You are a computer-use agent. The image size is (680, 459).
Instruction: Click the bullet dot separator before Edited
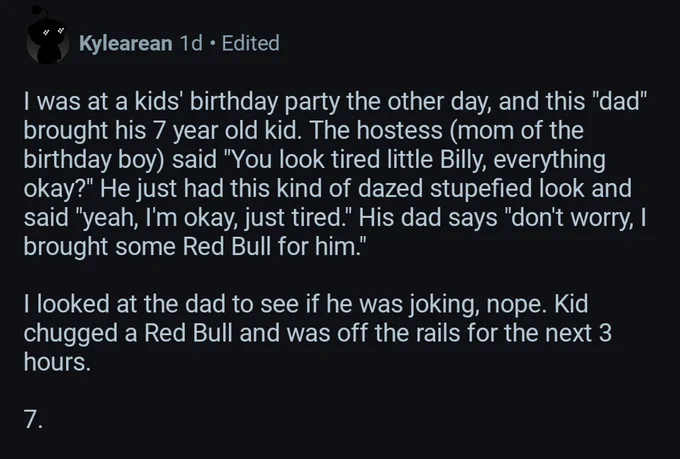pos(212,43)
